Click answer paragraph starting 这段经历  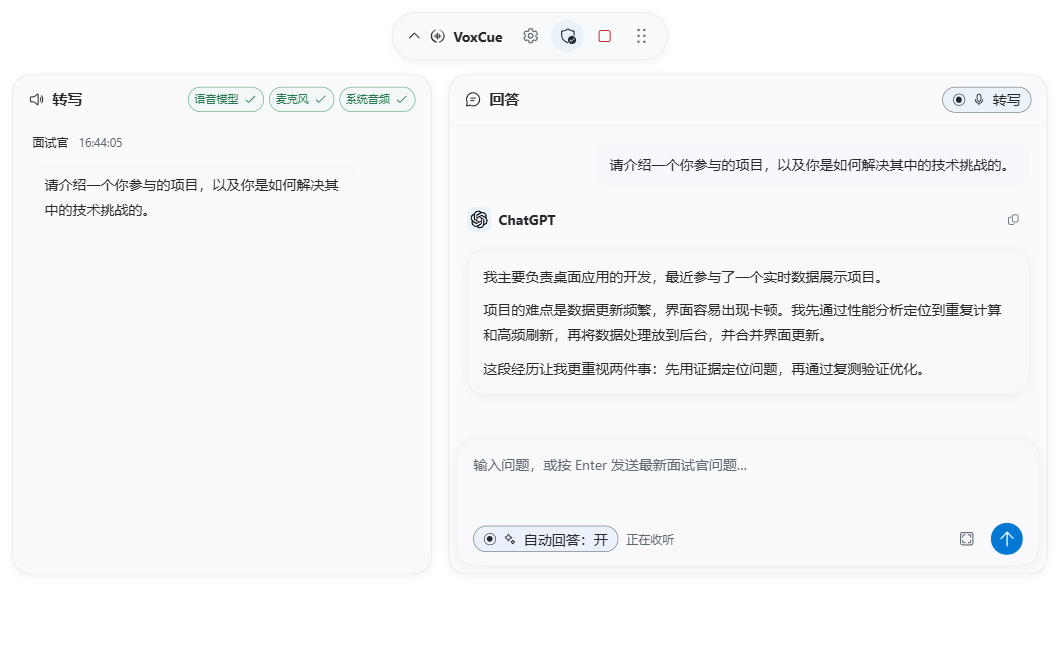click(x=704, y=369)
